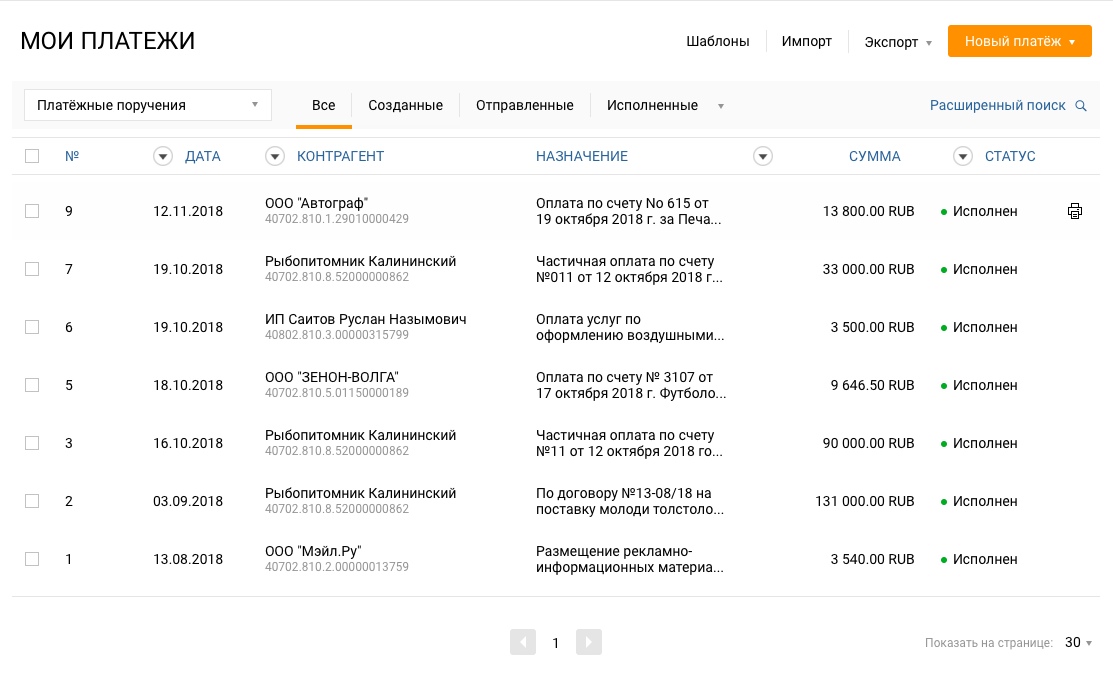The image size is (1113, 688).
Task: Select checkbox for ИП Саитов payment
Action: coord(32,327)
